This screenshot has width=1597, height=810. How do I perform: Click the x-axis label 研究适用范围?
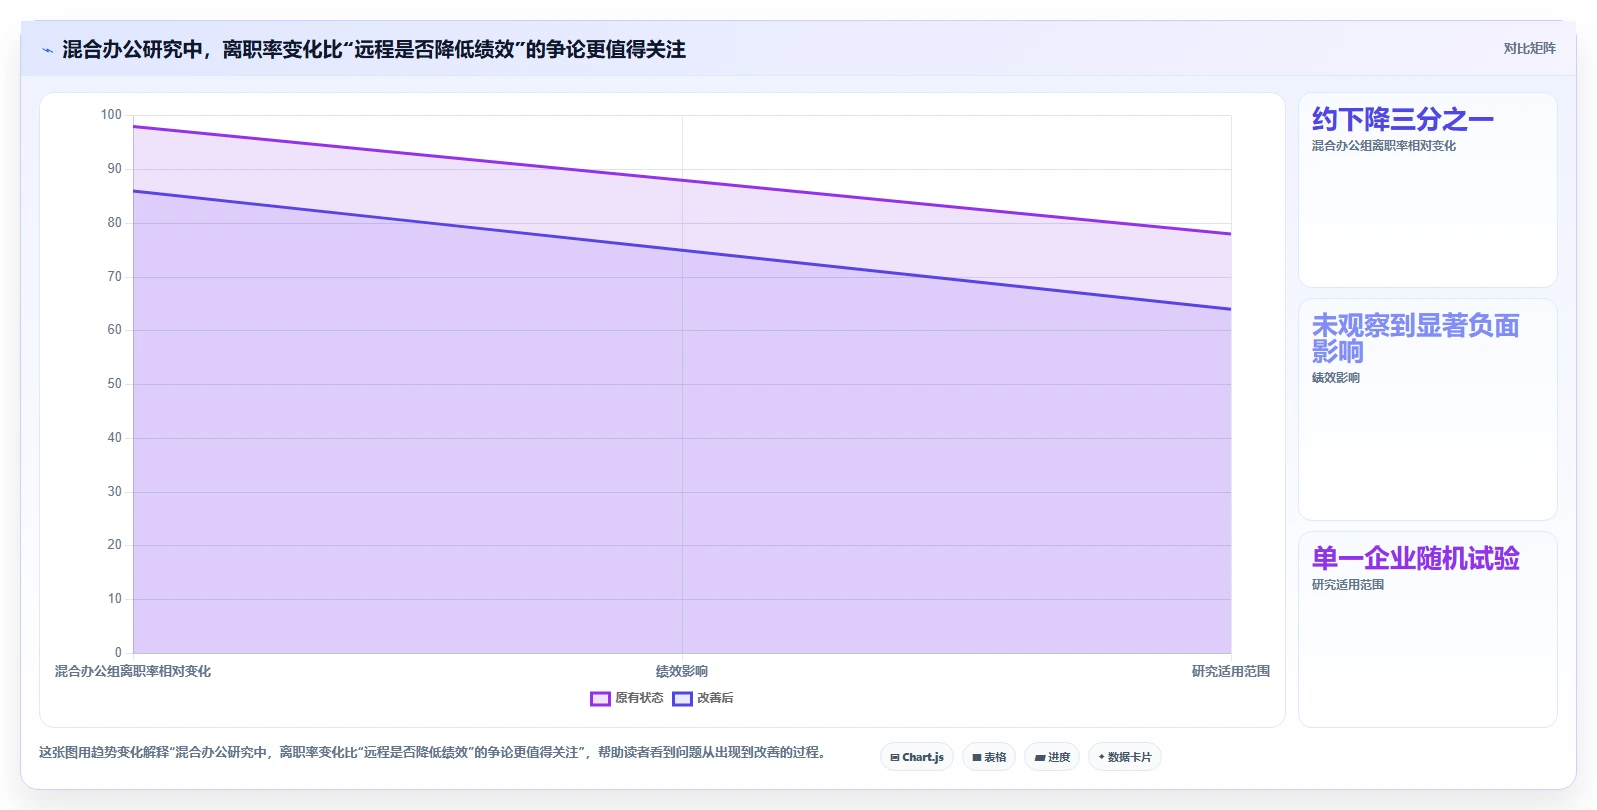[1230, 671]
